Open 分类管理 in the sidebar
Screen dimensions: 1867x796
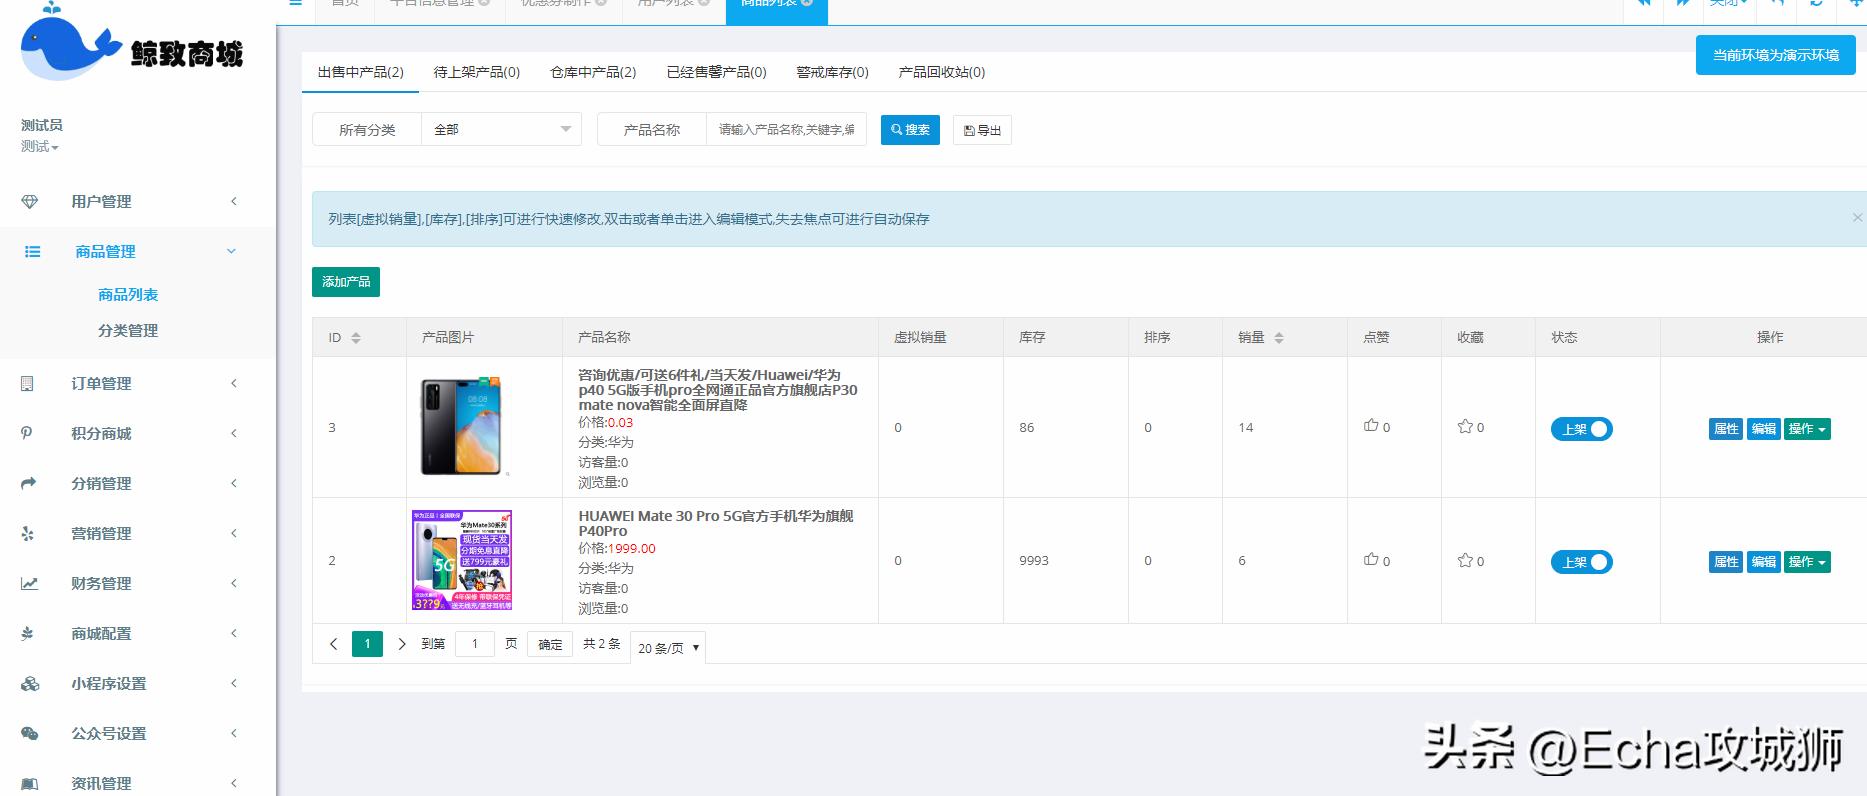pos(128,330)
